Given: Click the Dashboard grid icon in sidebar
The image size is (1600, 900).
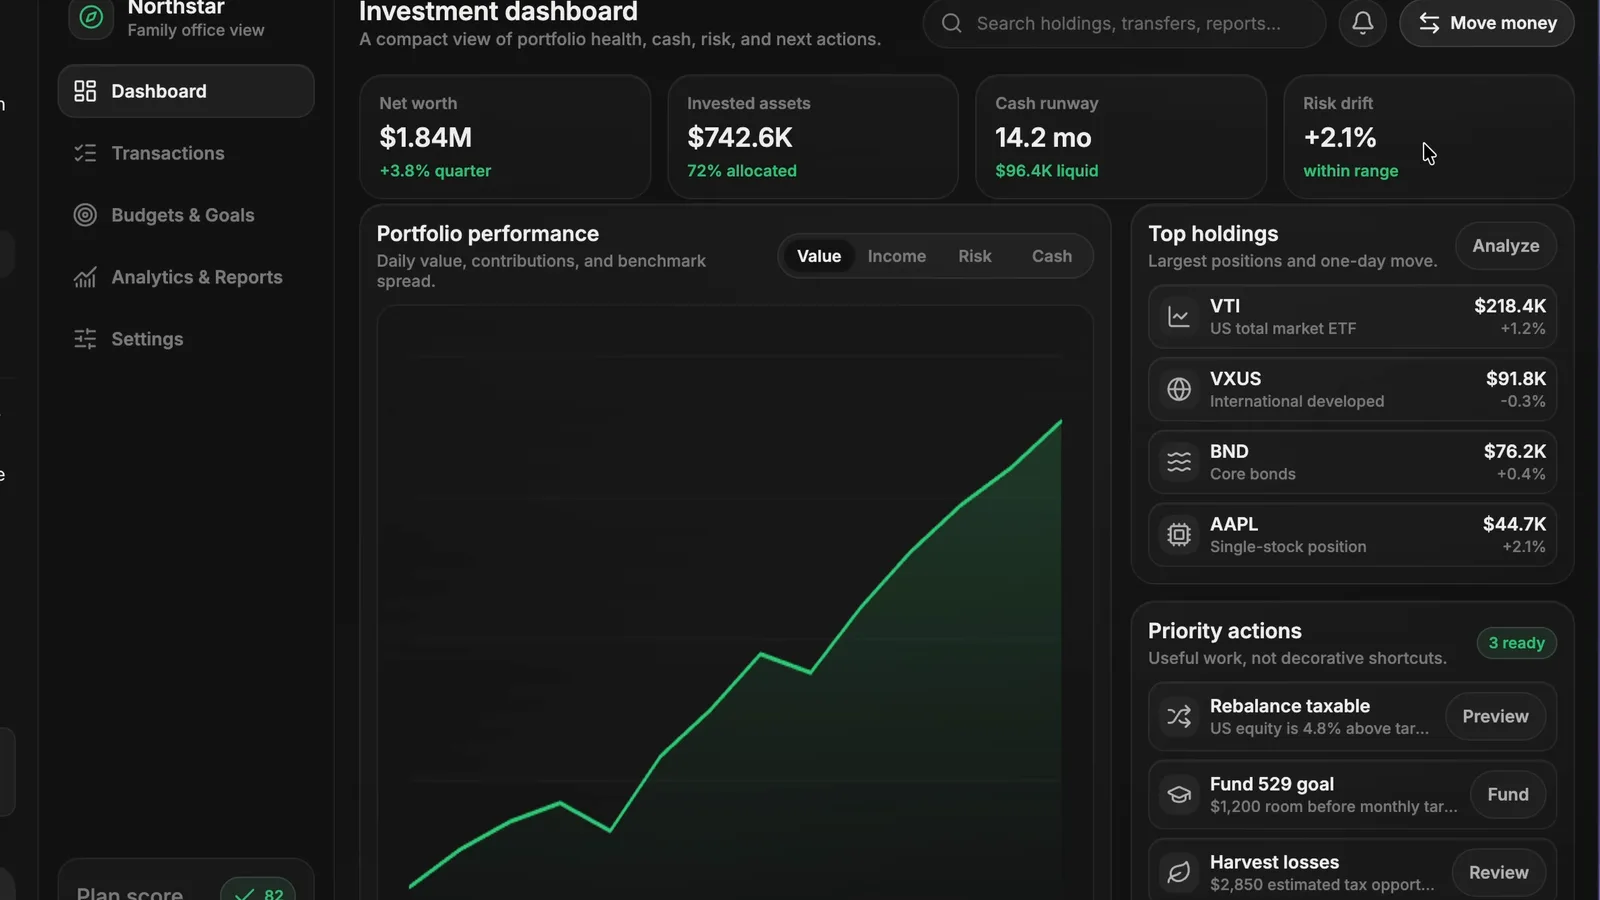Looking at the screenshot, I should [x=85, y=91].
